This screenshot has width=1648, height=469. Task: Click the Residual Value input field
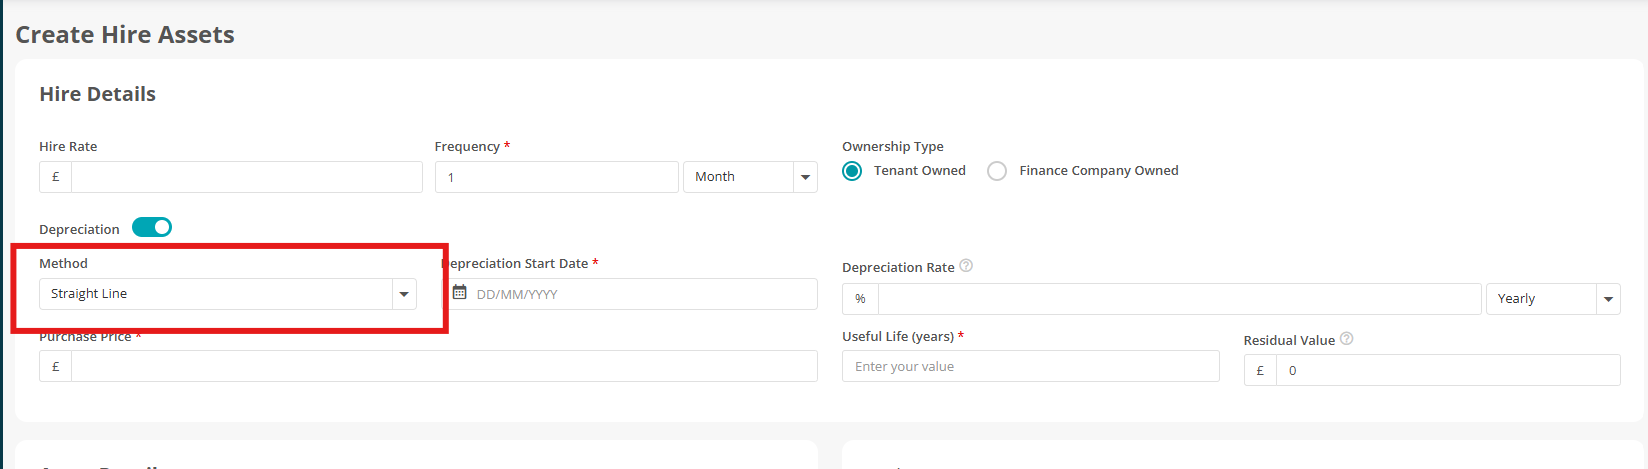point(1448,370)
